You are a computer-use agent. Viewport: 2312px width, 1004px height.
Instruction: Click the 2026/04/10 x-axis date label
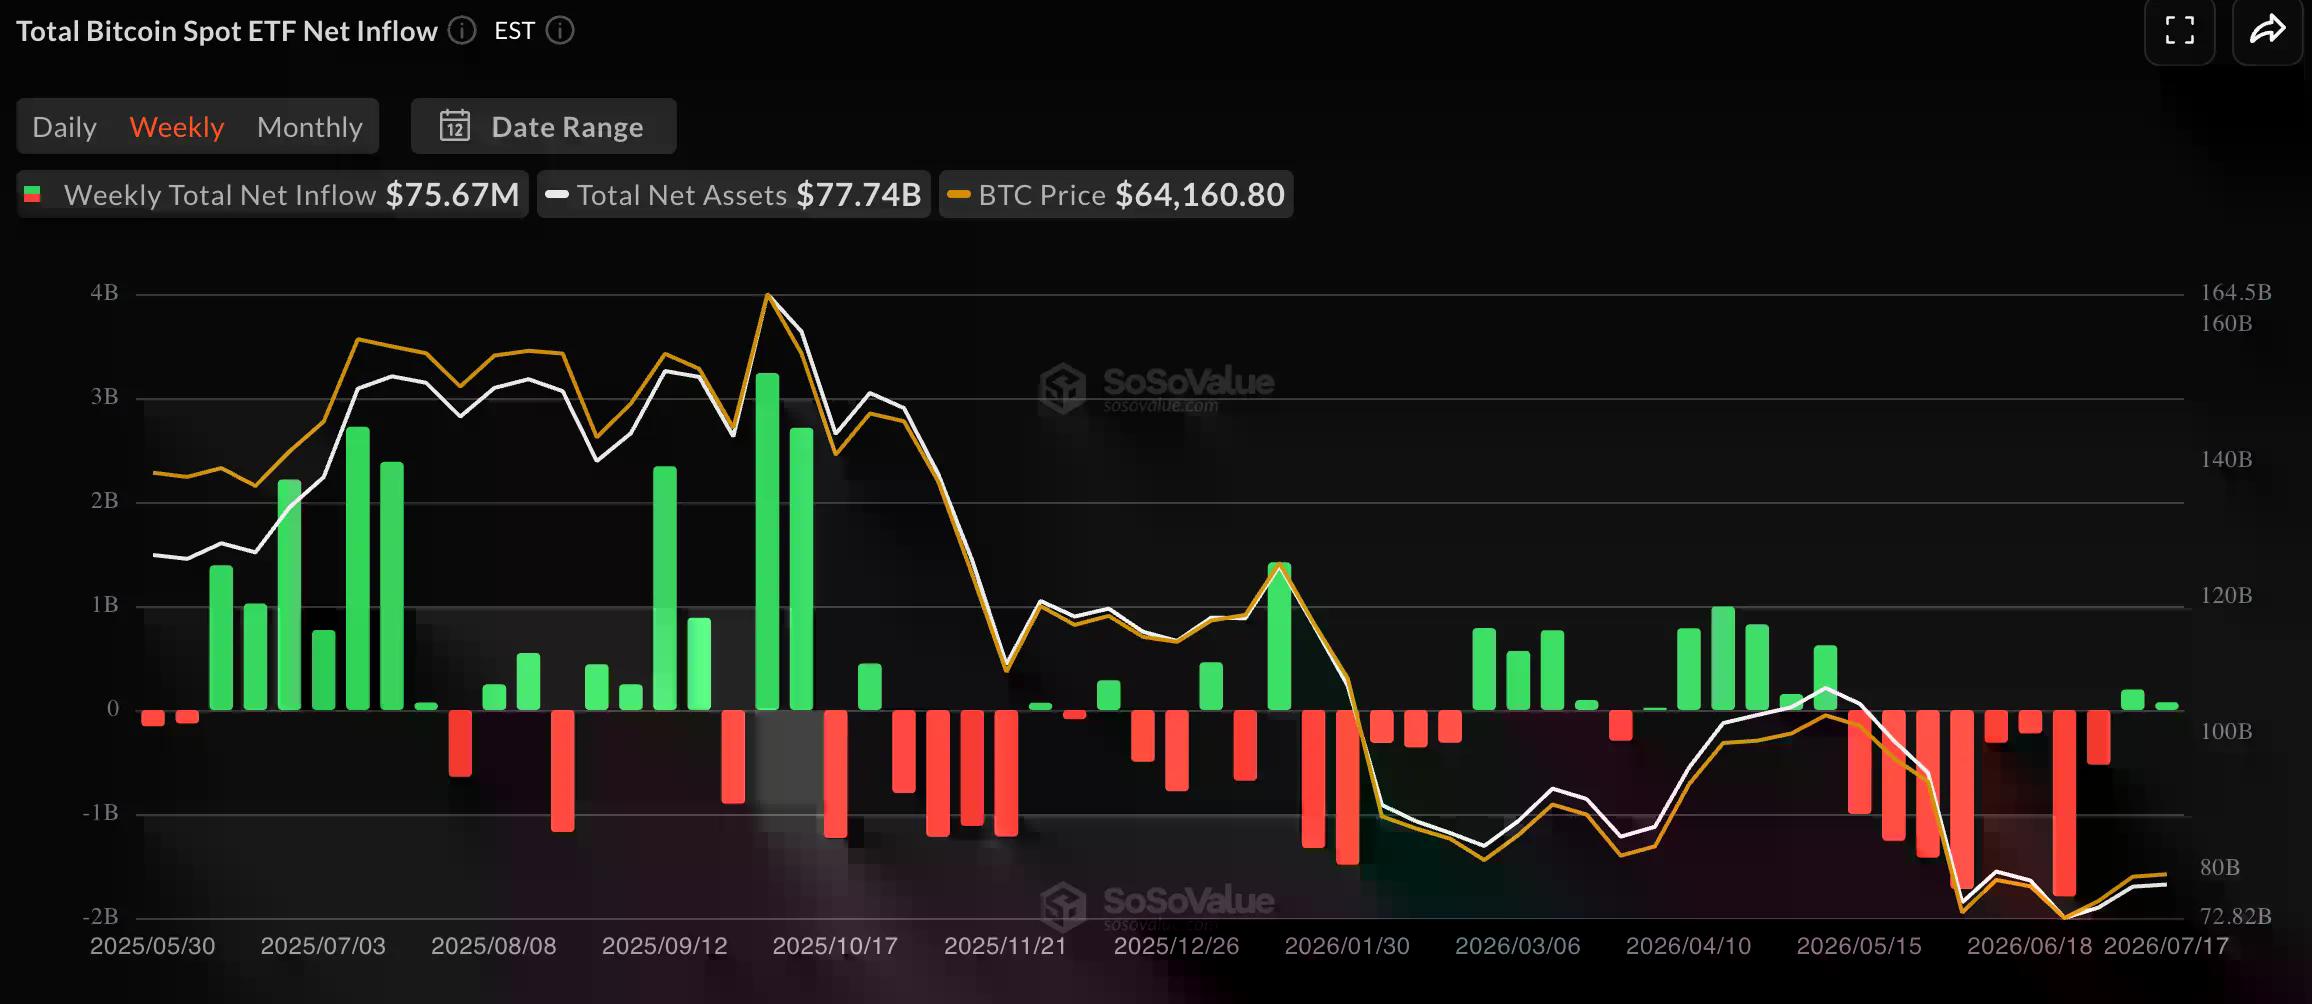[1688, 946]
